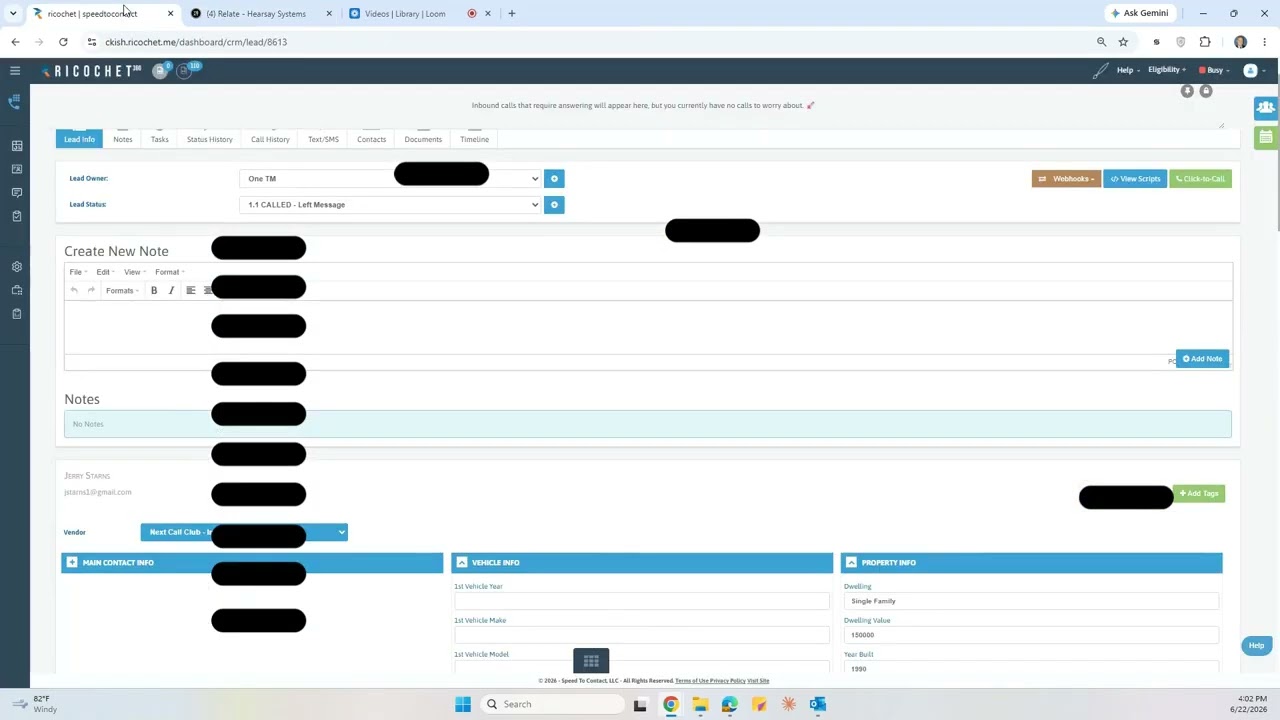Open the Vendor dropdown

244,532
